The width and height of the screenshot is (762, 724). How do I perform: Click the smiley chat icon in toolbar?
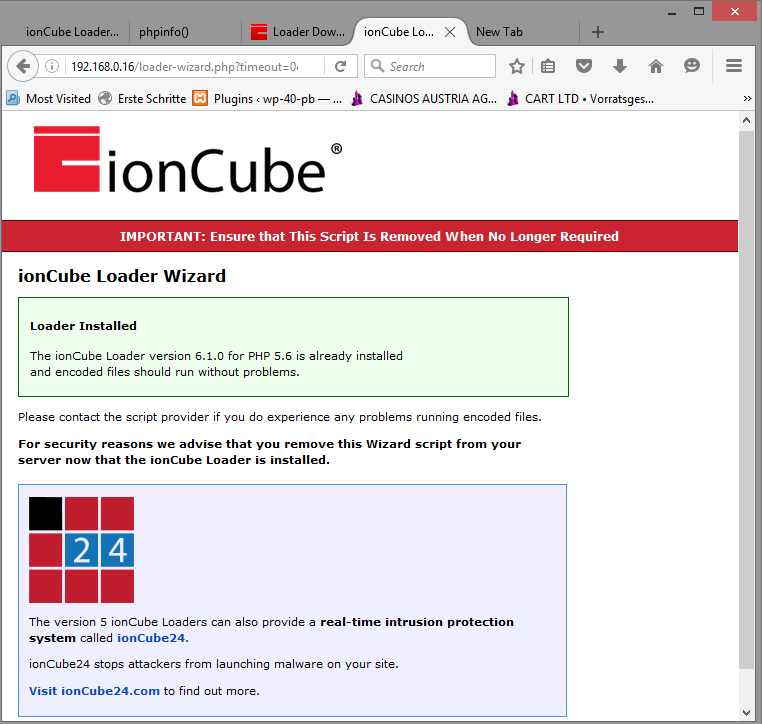click(691, 66)
